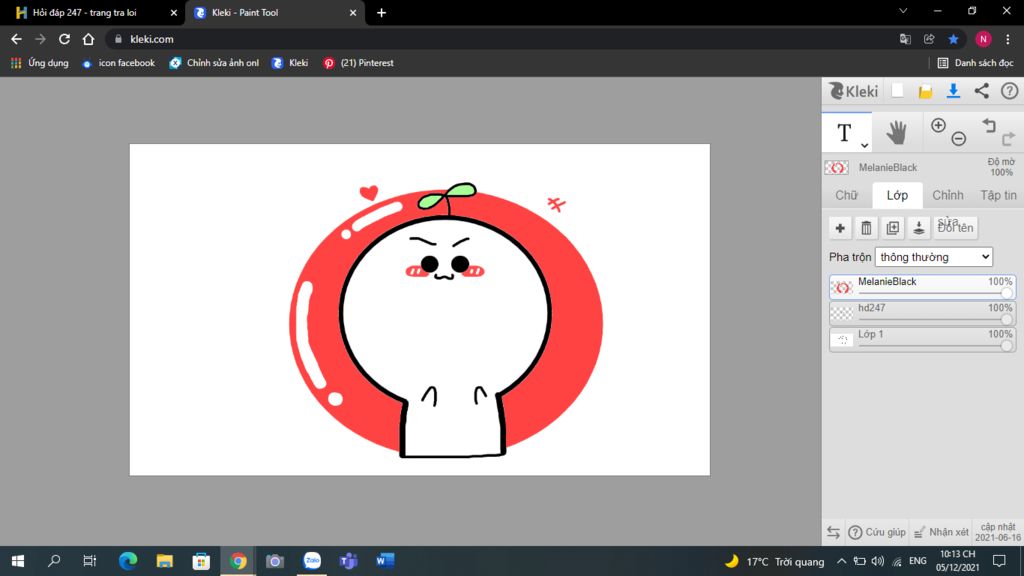This screenshot has height=576, width=1024.
Task: Open Kleki help question mark icon
Action: tap(1010, 91)
